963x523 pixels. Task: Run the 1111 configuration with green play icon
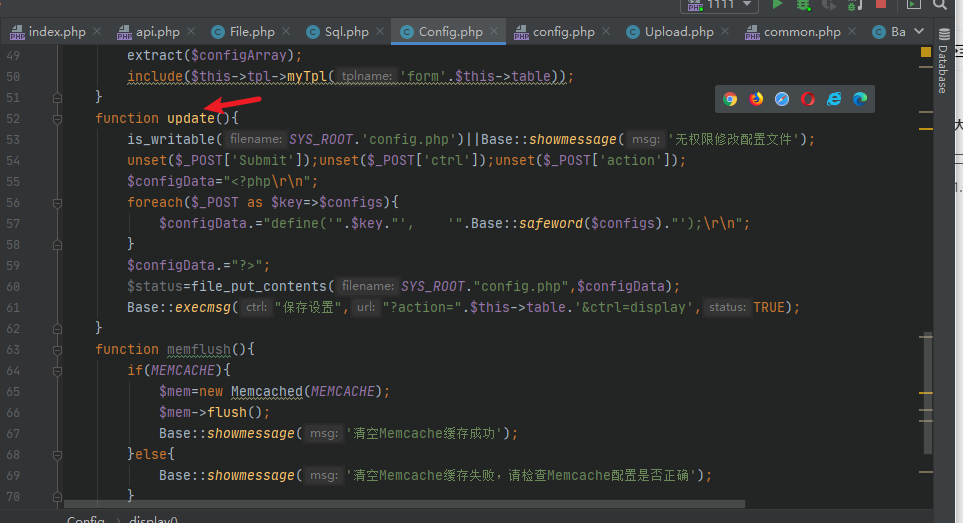pos(777,4)
